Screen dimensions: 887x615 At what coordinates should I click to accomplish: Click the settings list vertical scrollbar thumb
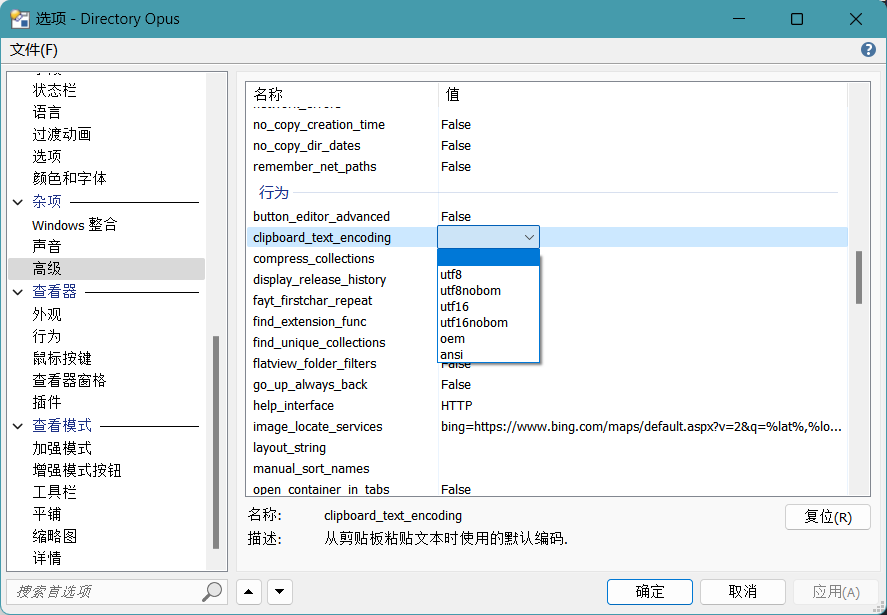tap(858, 277)
